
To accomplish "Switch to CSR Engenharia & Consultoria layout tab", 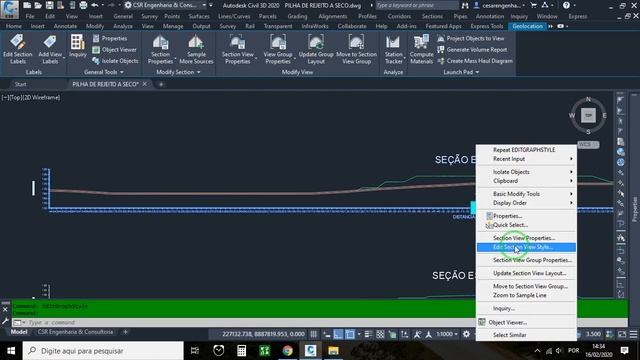I will [76, 332].
